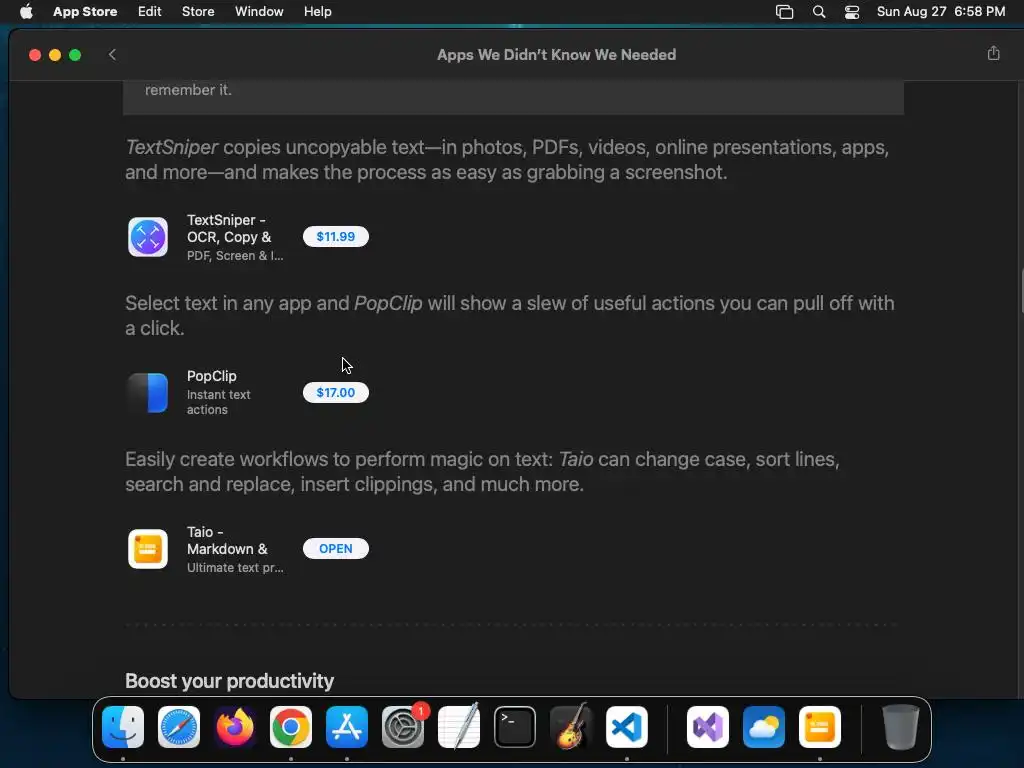Open Visual Studio from the Dock

point(708,727)
